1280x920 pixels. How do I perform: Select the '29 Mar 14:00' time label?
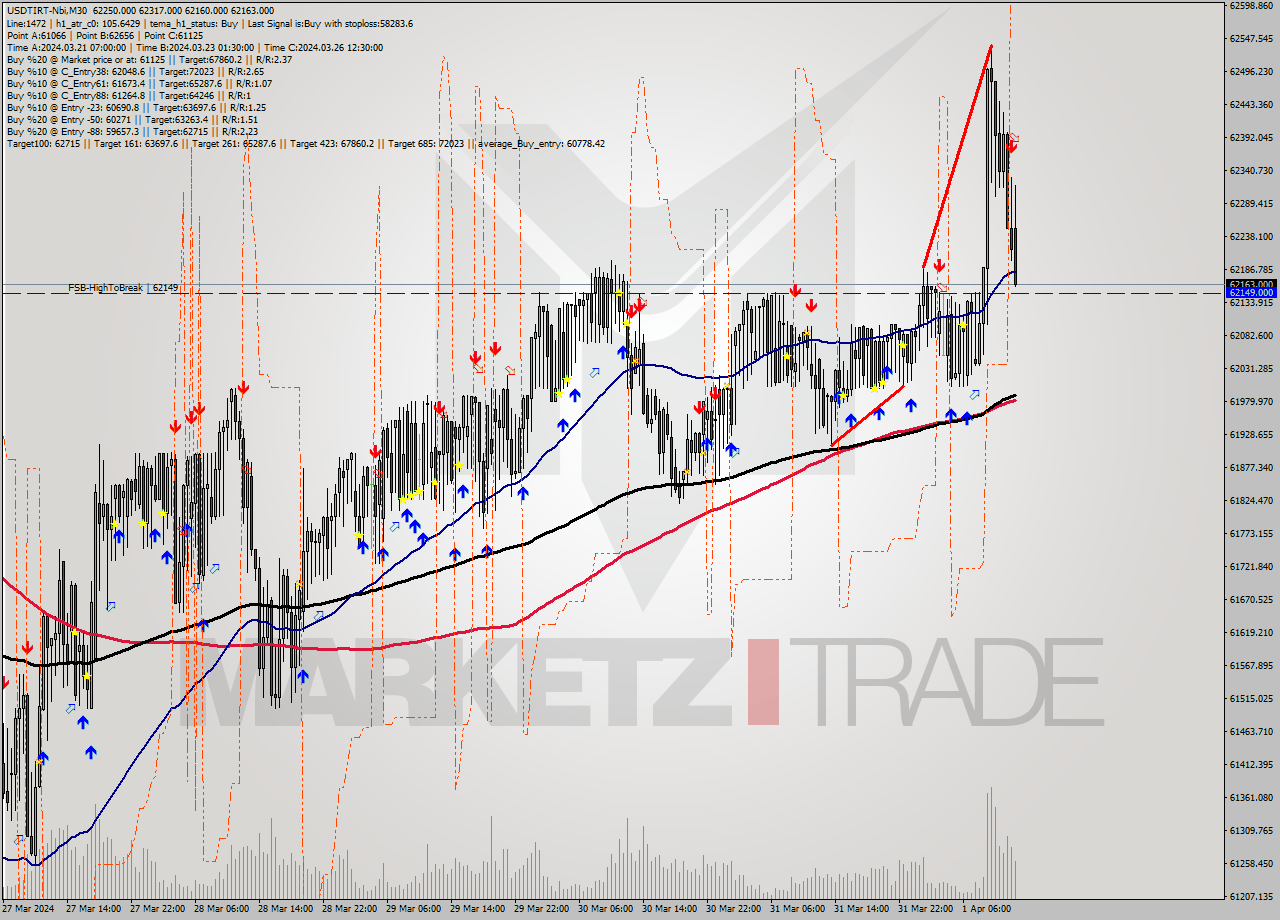[x=478, y=909]
